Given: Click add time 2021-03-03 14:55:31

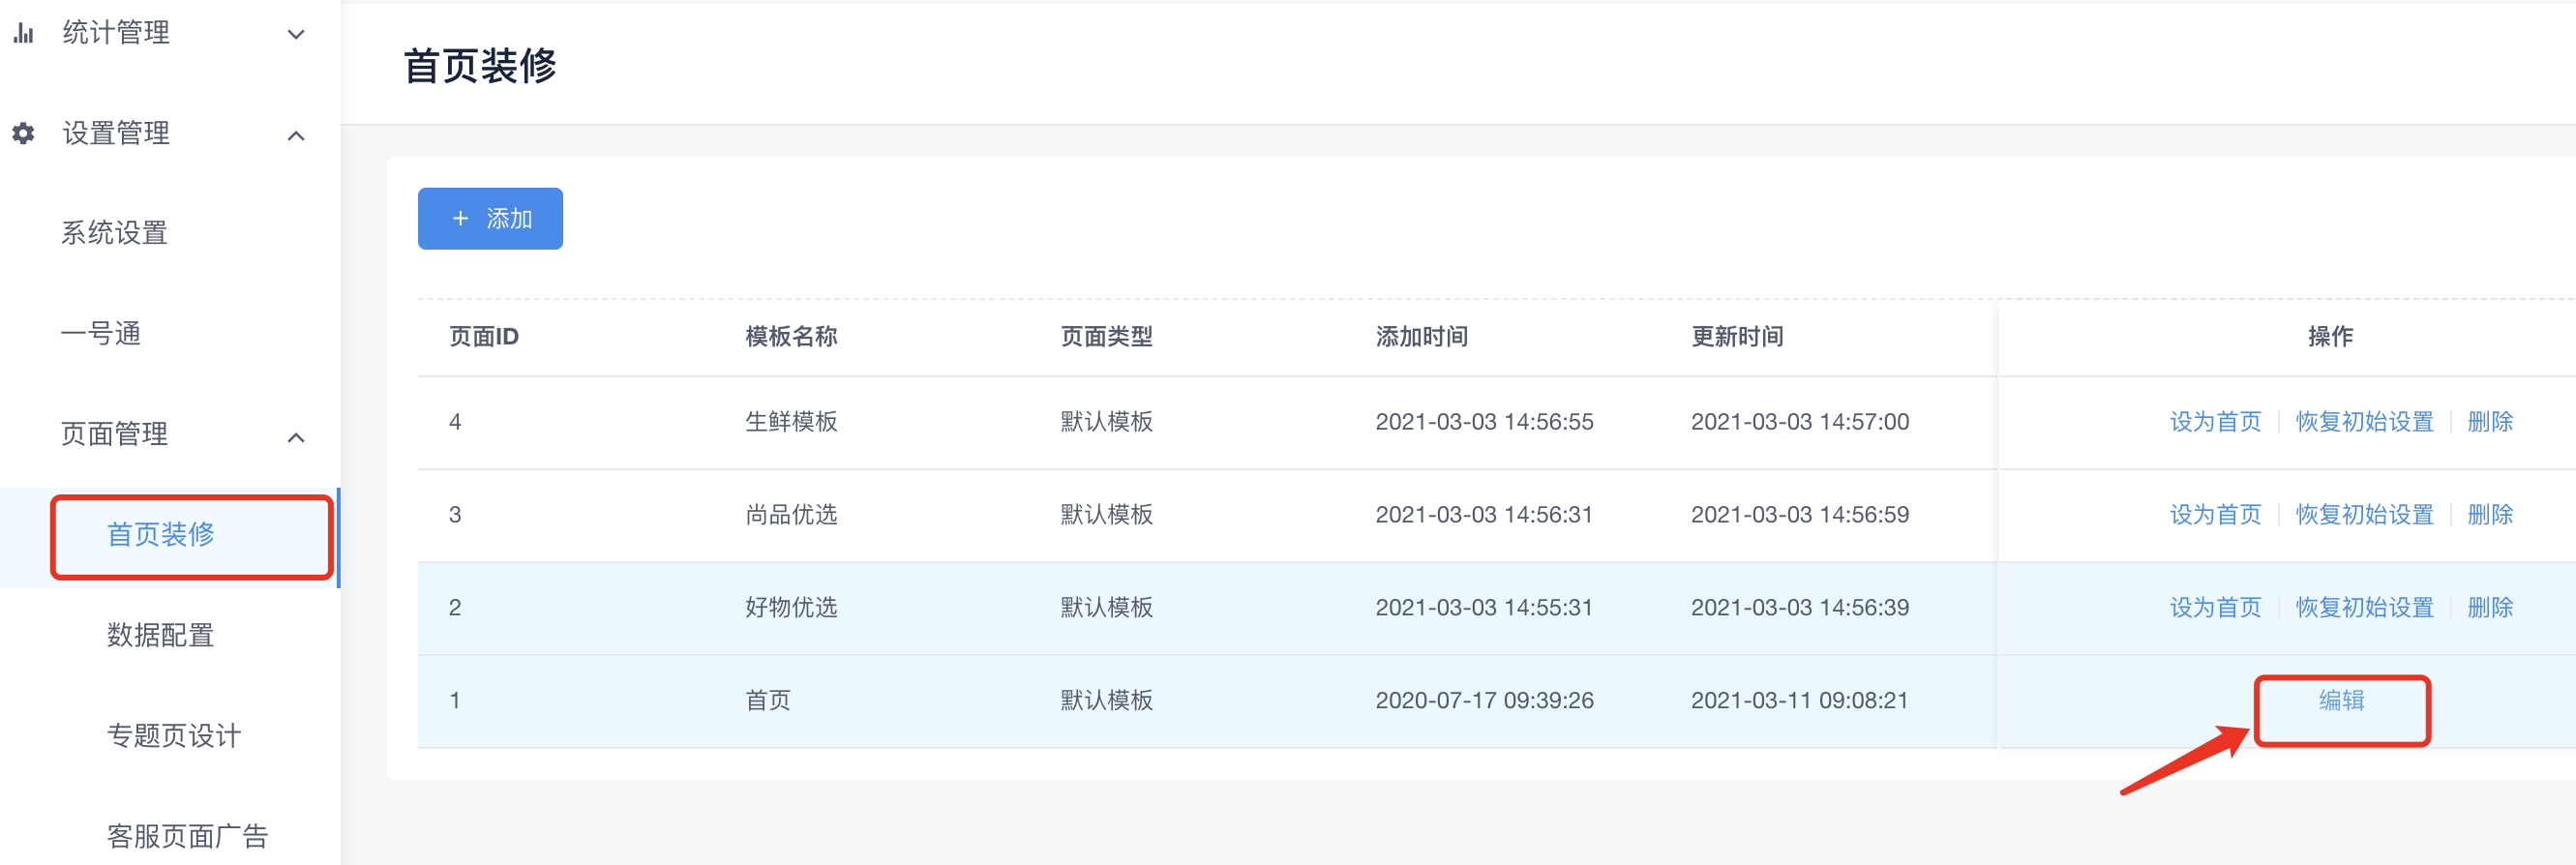Looking at the screenshot, I should point(1484,608).
